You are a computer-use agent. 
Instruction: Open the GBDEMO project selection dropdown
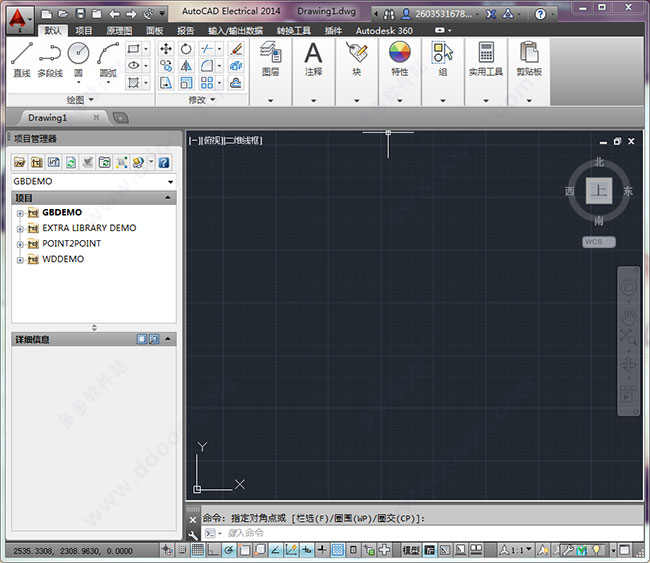(171, 182)
